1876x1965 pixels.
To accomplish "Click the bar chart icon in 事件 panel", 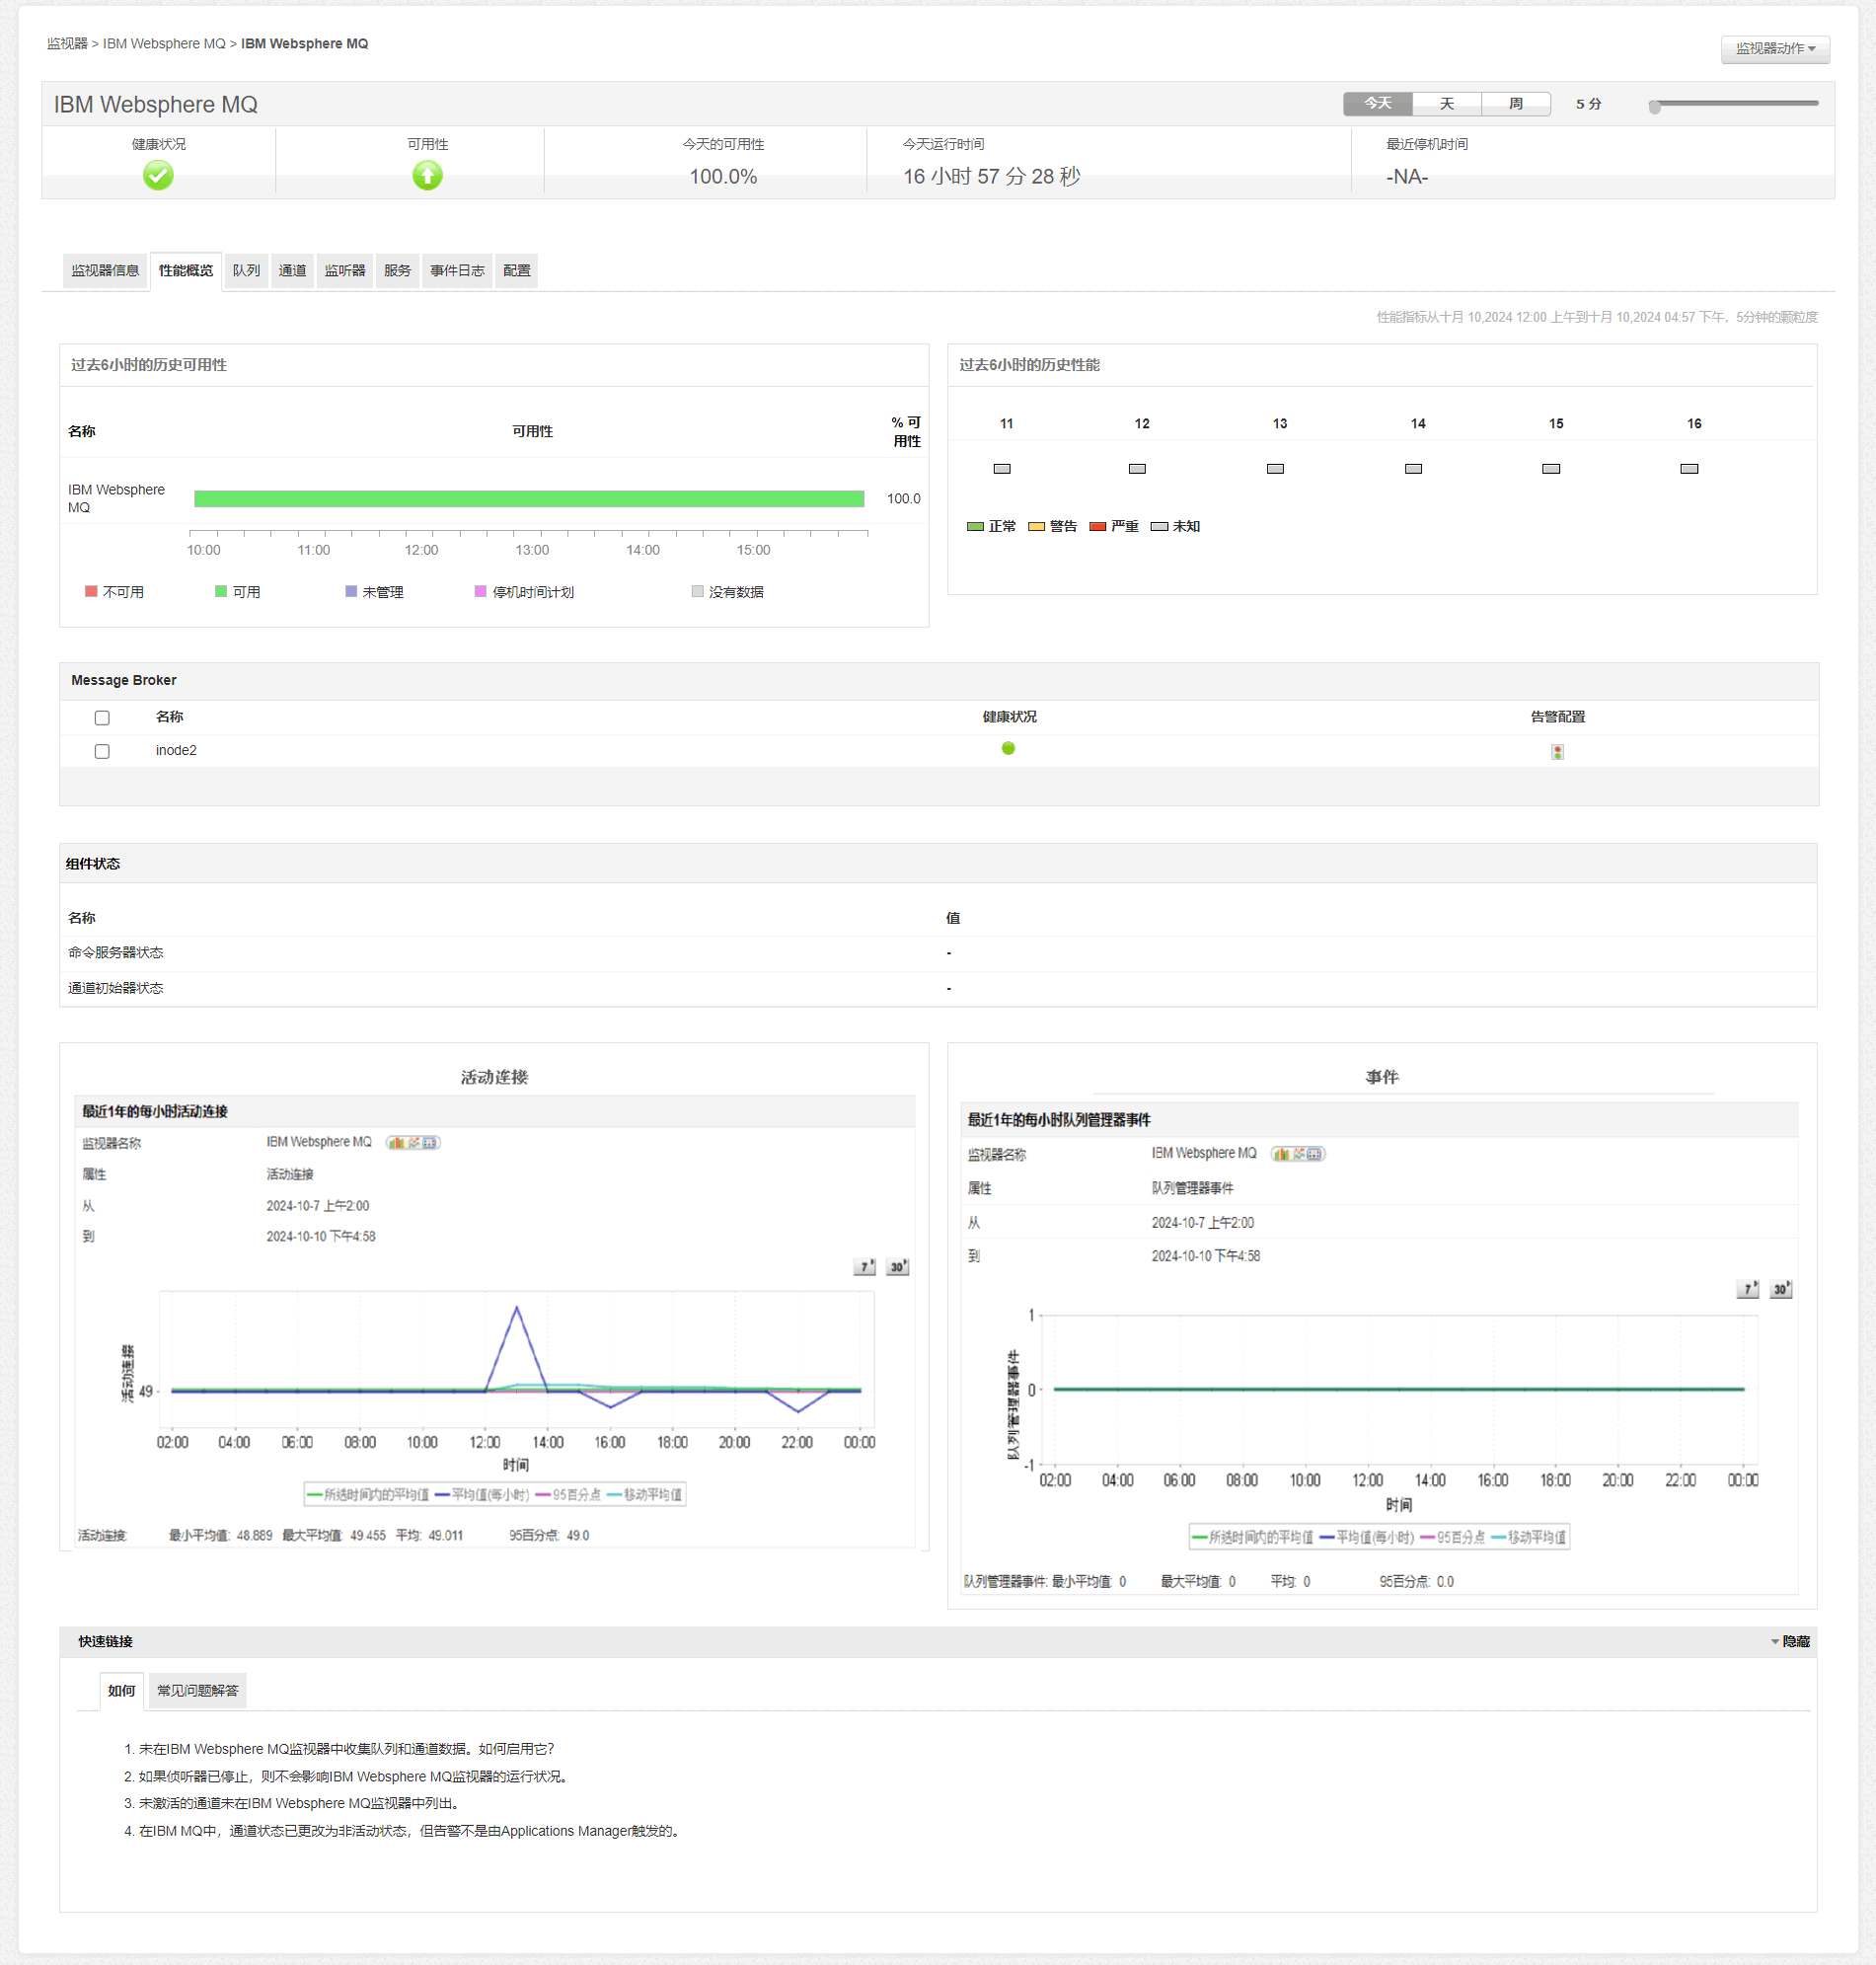I will click(1282, 1154).
